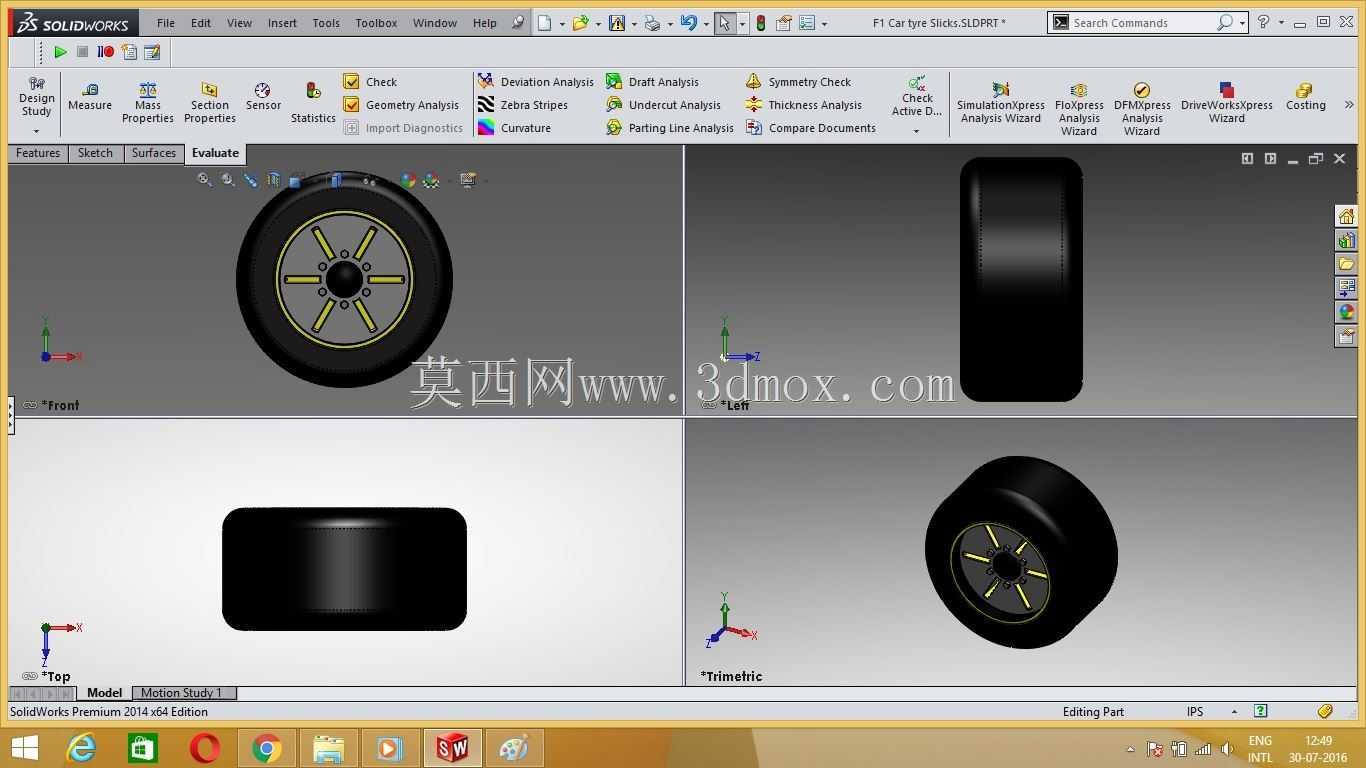Click the Check entities tool
Image resolution: width=1366 pixels, height=768 pixels.
[370, 82]
